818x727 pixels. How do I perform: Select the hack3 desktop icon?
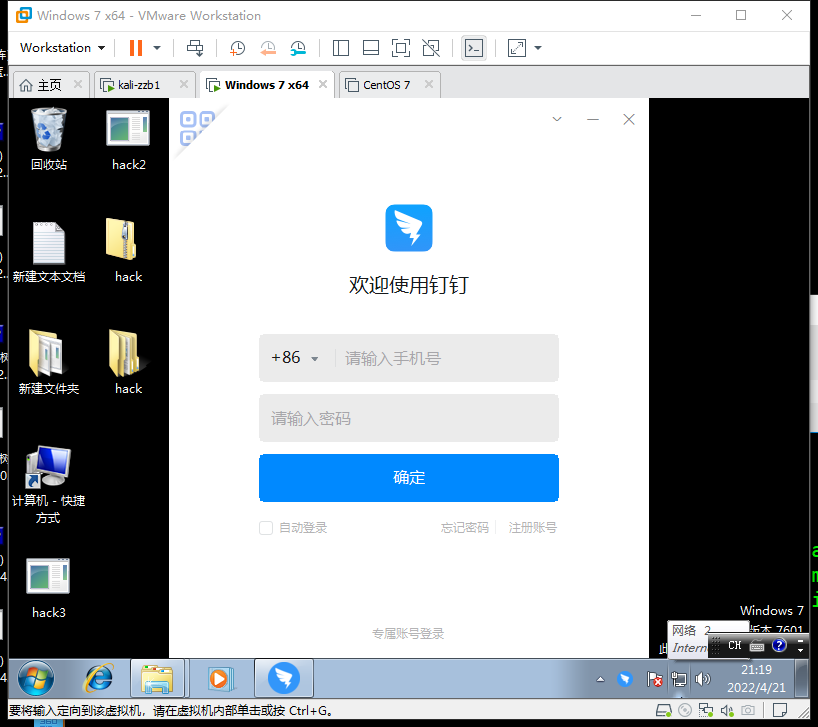pyautogui.click(x=49, y=588)
